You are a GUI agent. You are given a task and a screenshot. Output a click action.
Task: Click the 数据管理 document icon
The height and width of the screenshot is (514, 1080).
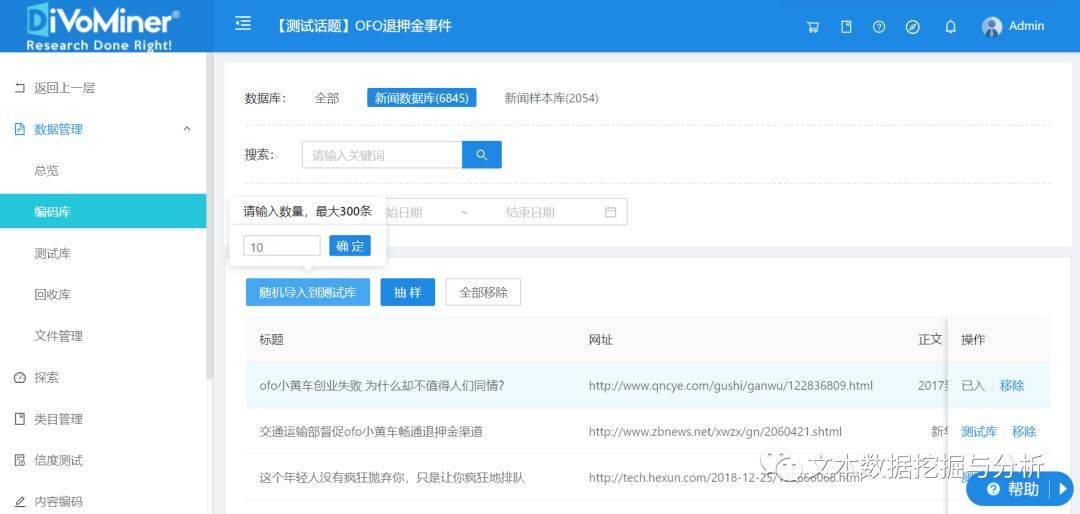(20, 130)
